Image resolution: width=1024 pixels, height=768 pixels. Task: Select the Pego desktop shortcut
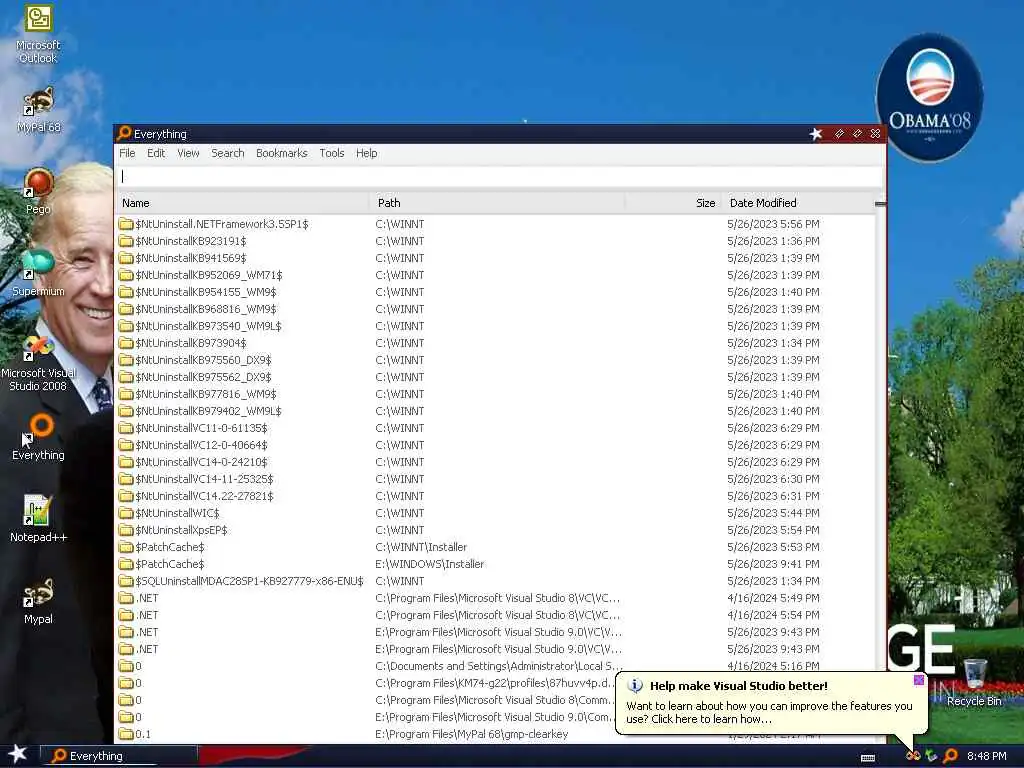(38, 191)
